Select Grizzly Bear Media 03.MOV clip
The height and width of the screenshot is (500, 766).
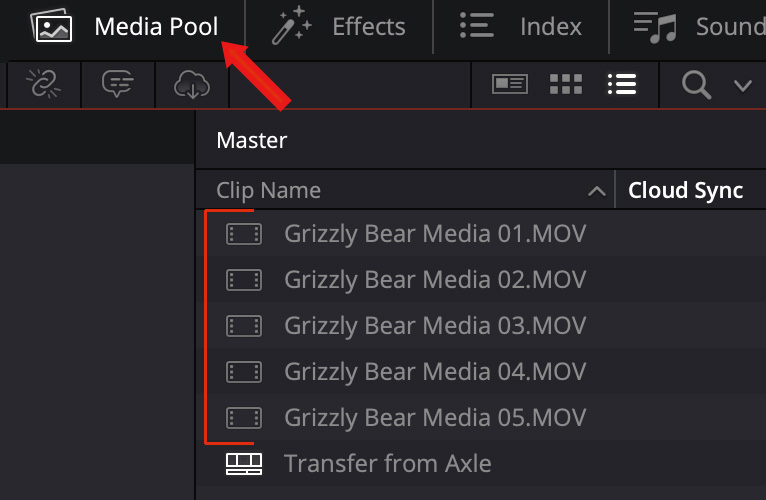pos(435,325)
